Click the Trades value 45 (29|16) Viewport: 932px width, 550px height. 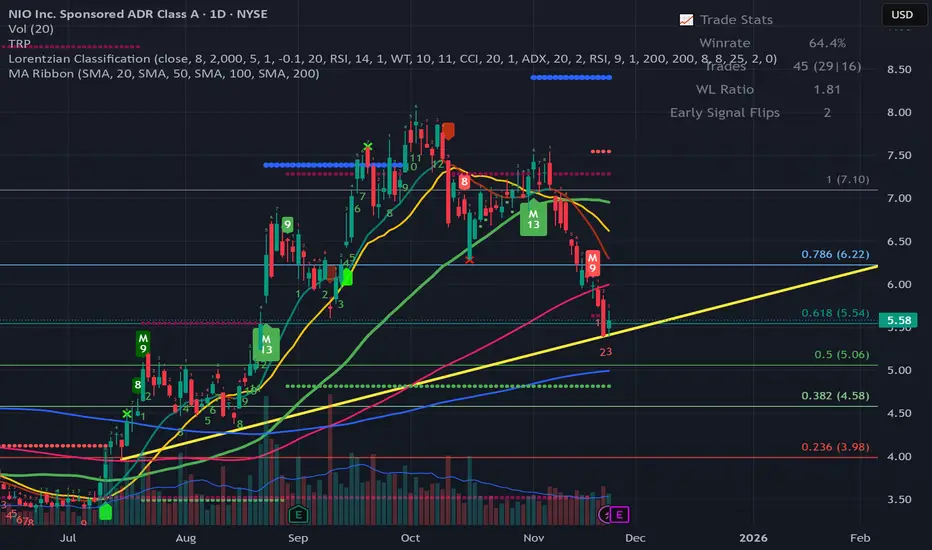(827, 66)
